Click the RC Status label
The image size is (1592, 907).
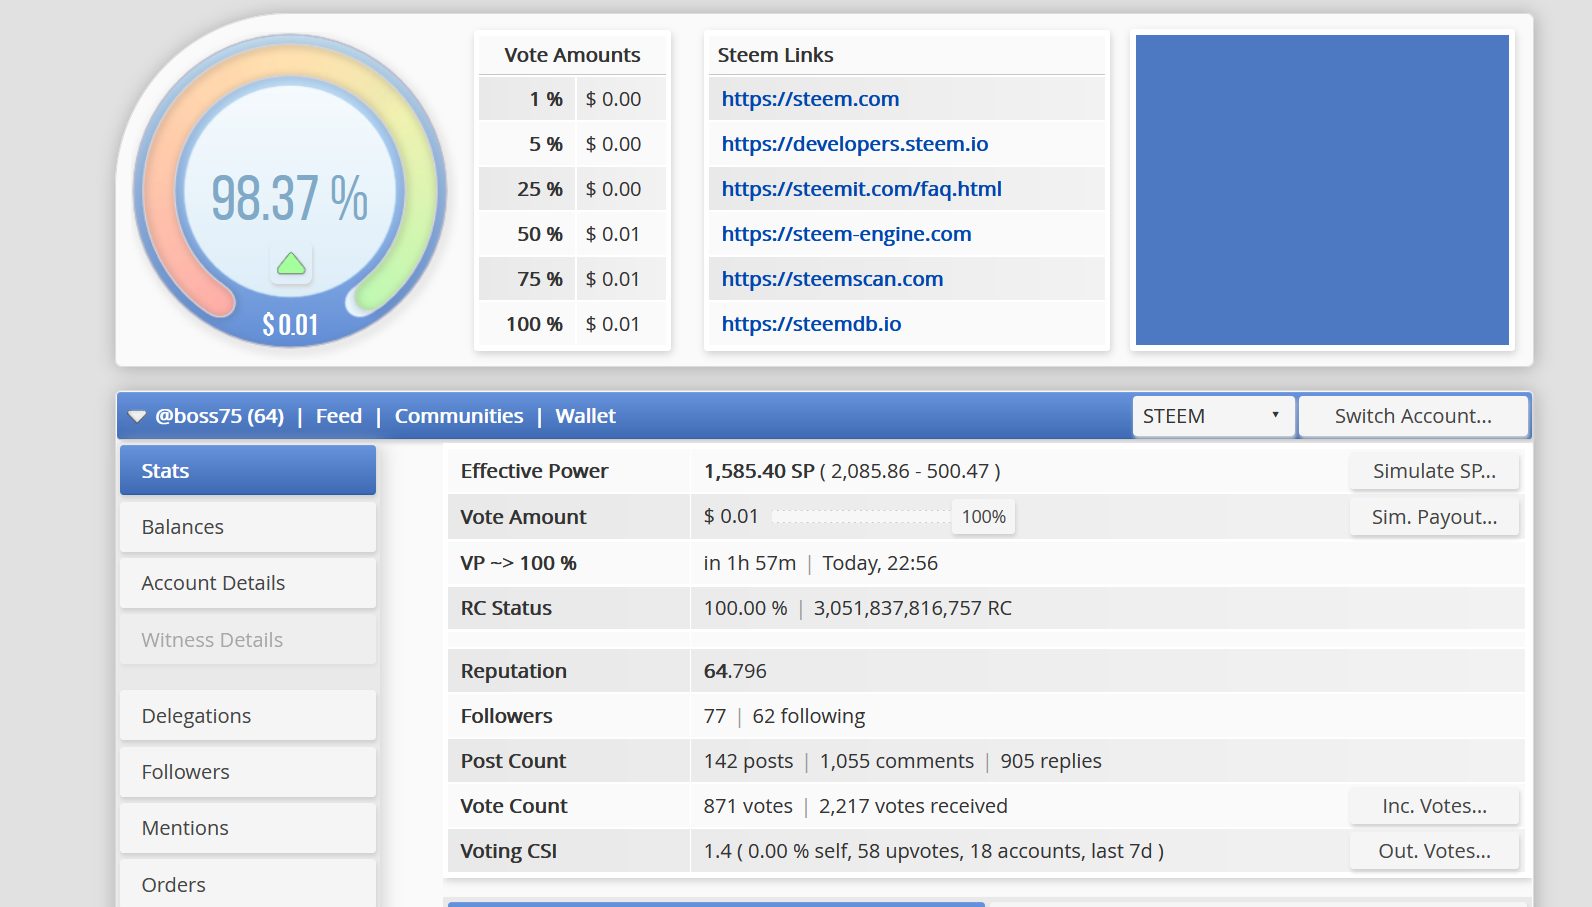(506, 608)
